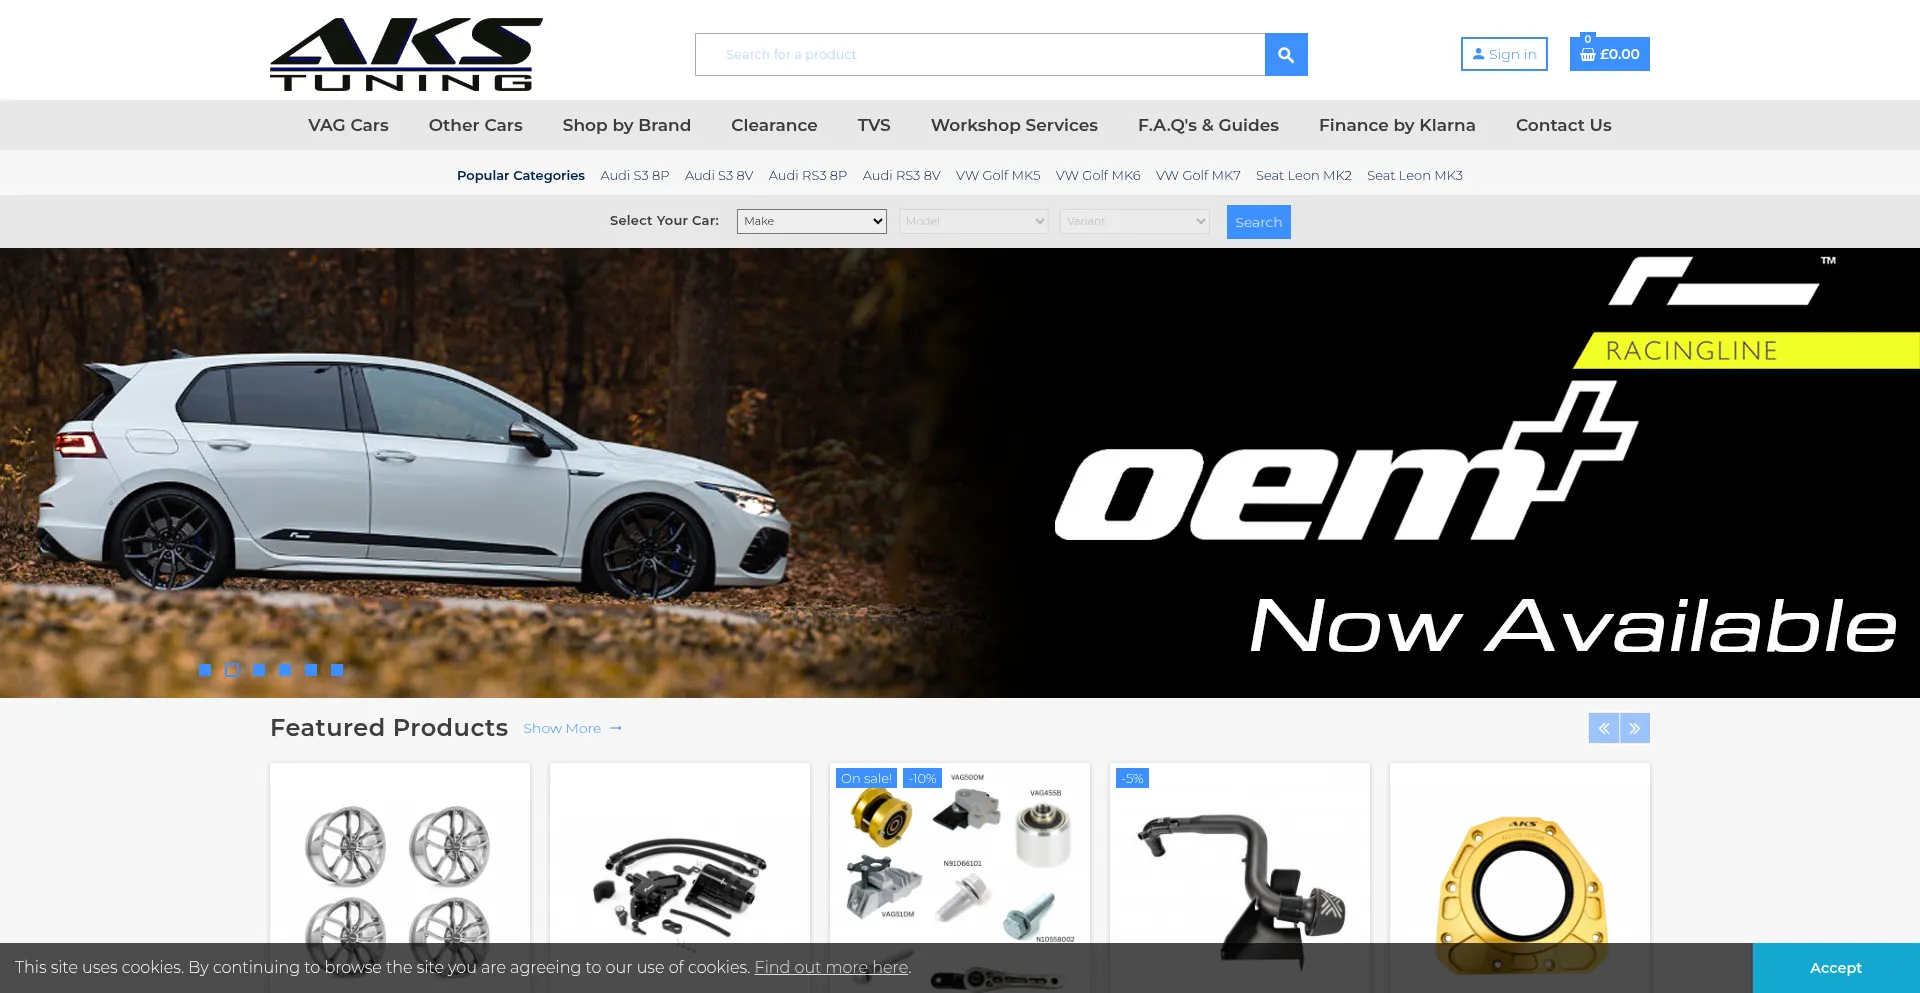The width and height of the screenshot is (1920, 993).
Task: Open the Clearance menu item
Action: pyautogui.click(x=774, y=125)
